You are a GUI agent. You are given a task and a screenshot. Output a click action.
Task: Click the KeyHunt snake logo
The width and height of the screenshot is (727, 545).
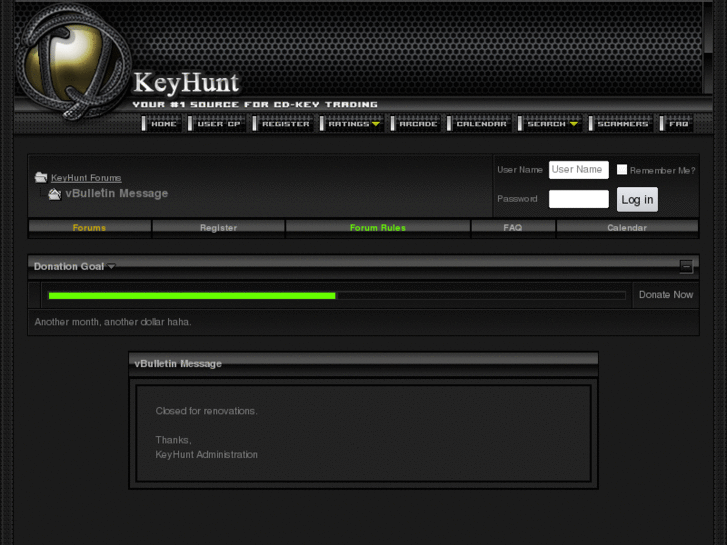[73, 62]
